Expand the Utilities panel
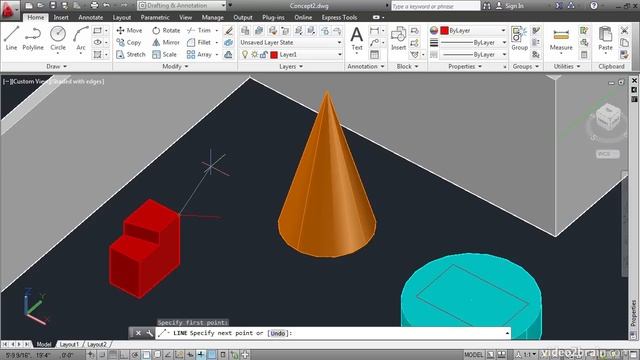This screenshot has width=640, height=360. pyautogui.click(x=567, y=66)
